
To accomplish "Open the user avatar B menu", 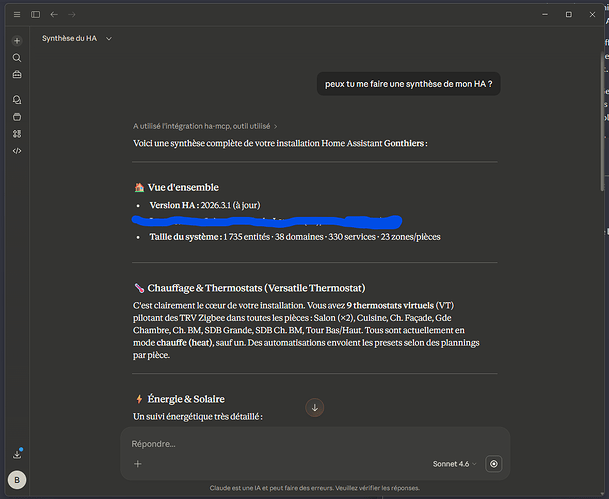I will point(17,480).
